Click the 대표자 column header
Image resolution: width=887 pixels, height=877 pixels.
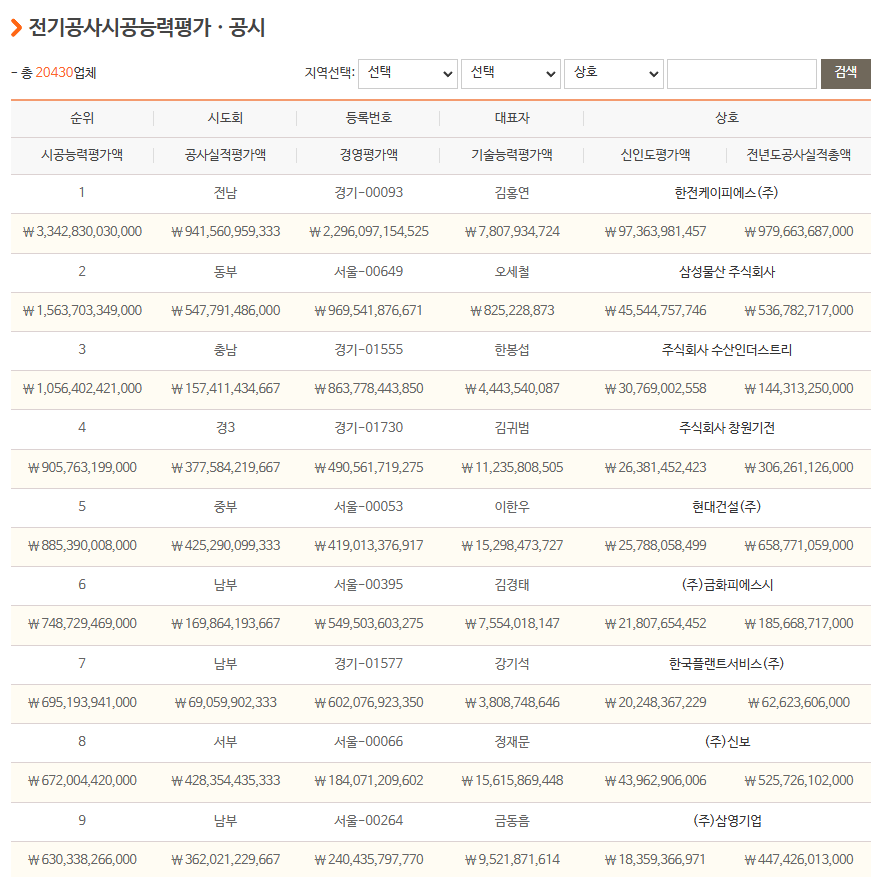pyautogui.click(x=512, y=118)
